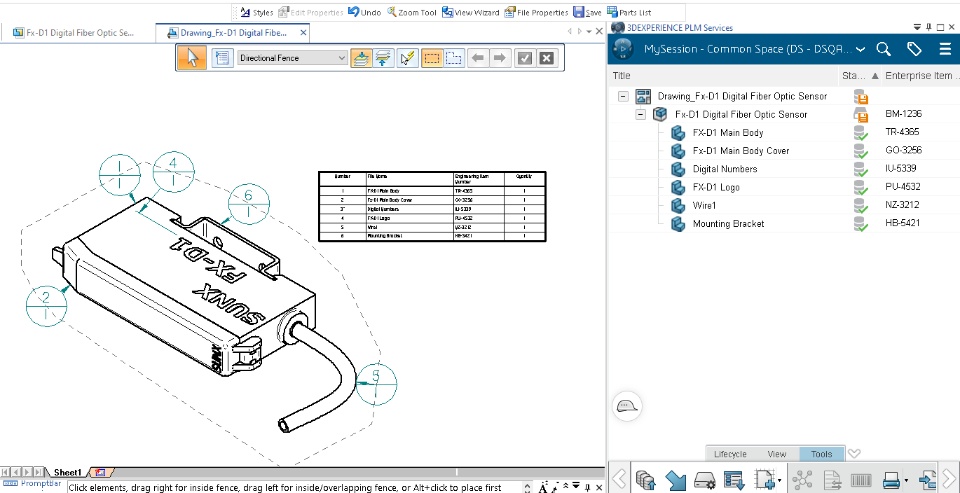The image size is (960, 493).
Task: Open the selection options list icon
Action: 222,58
